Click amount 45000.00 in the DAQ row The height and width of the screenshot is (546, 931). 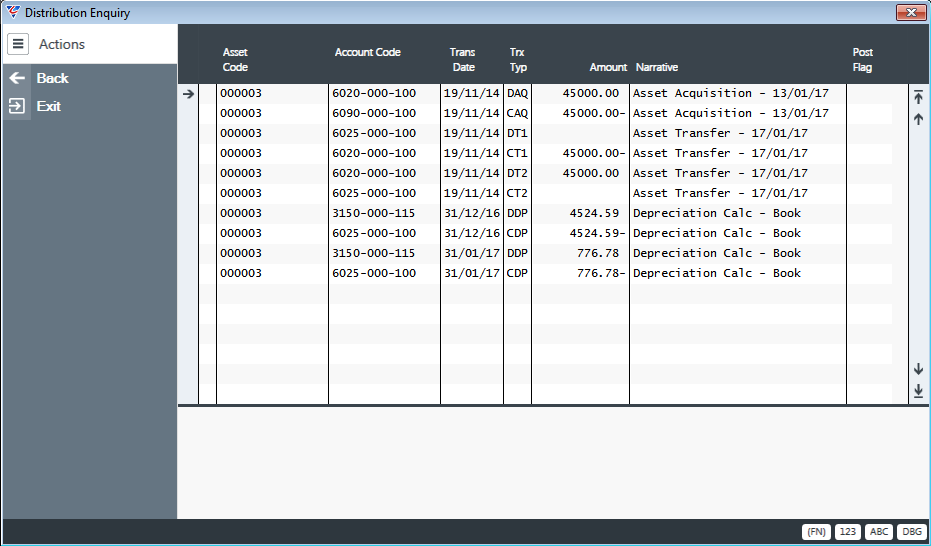(x=591, y=93)
